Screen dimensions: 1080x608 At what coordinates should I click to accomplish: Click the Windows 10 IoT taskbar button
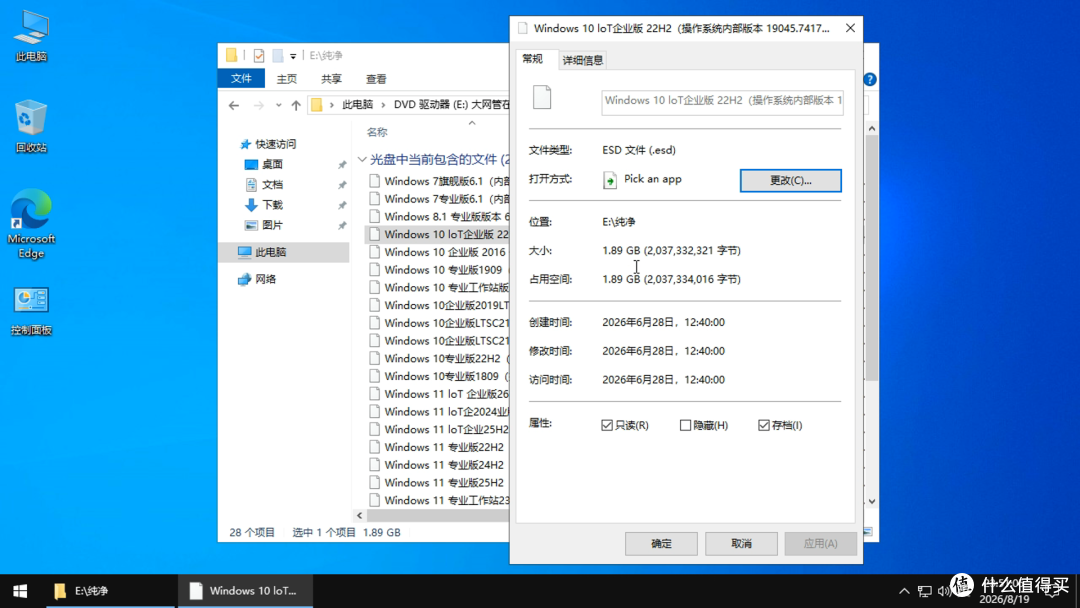click(246, 591)
